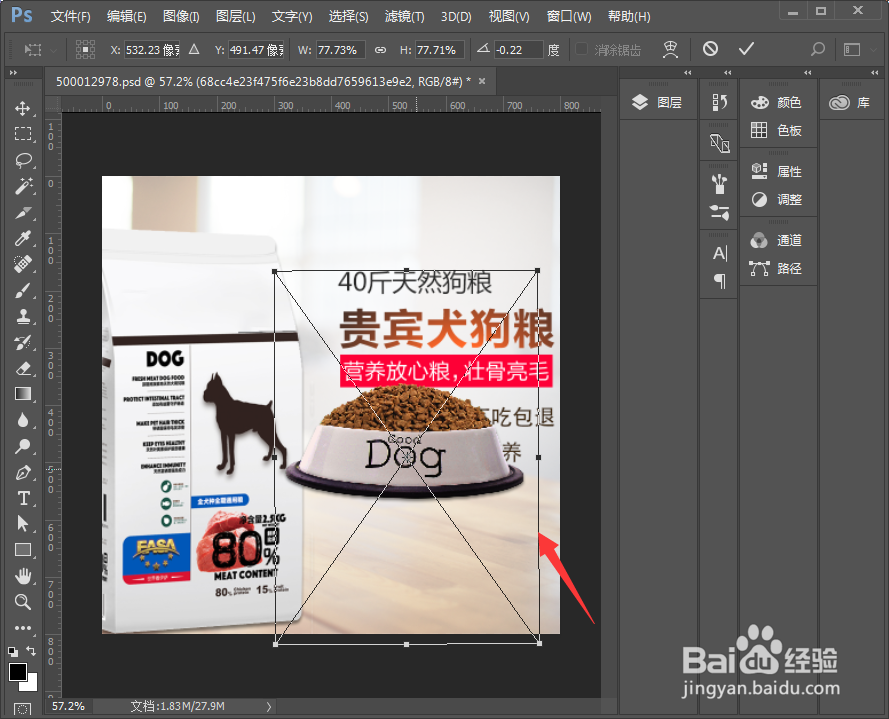Select the Dodge tool
The image size is (889, 719).
tap(23, 446)
